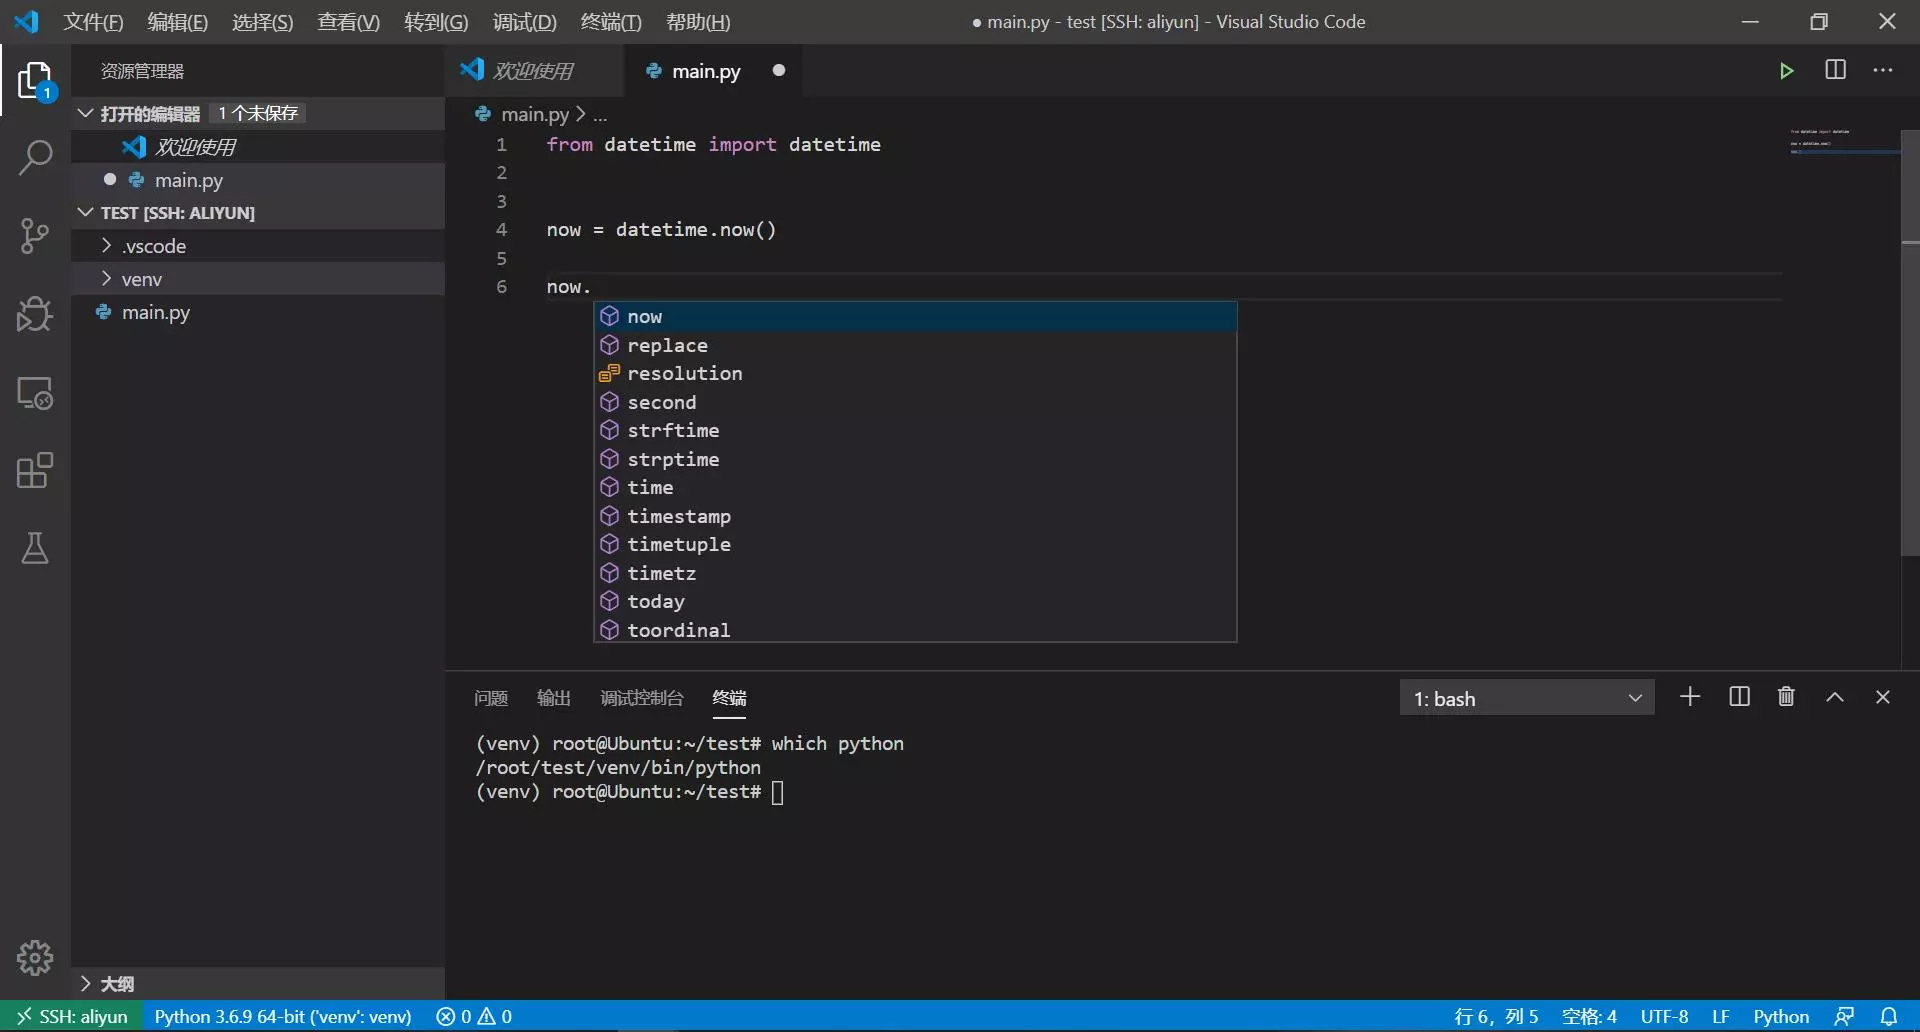The width and height of the screenshot is (1920, 1032).
Task: Choose the 'now' autocomplete suggestion
Action: click(915, 316)
